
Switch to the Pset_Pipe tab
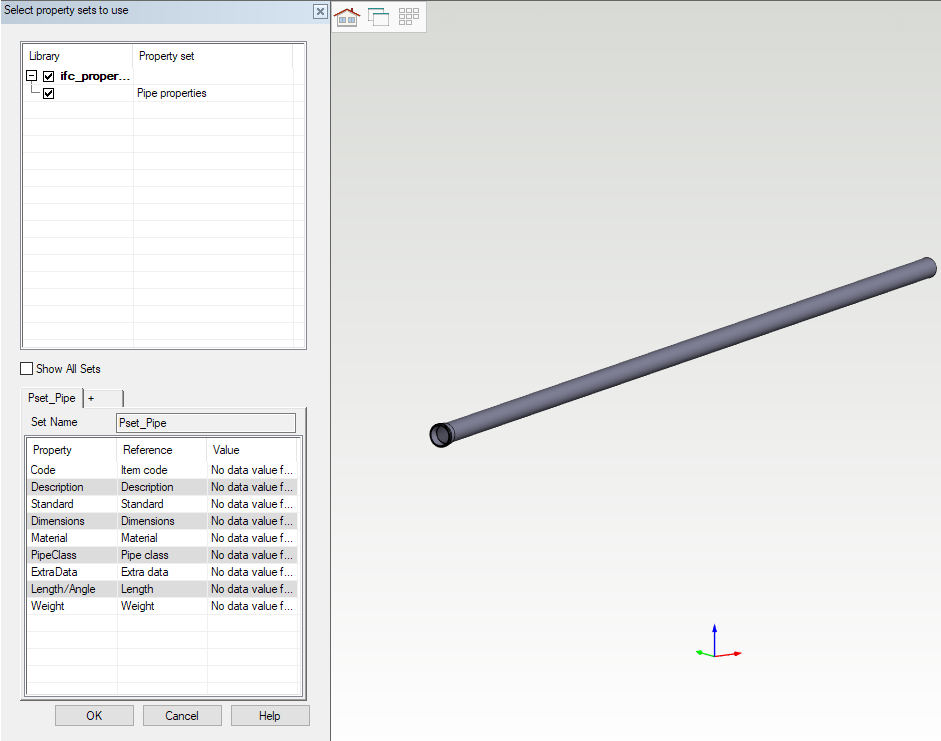(x=52, y=398)
